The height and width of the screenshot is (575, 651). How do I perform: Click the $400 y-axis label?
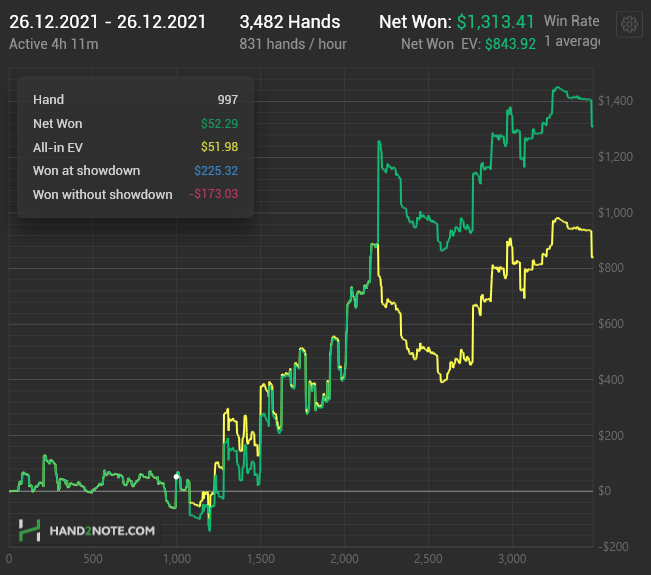click(611, 380)
